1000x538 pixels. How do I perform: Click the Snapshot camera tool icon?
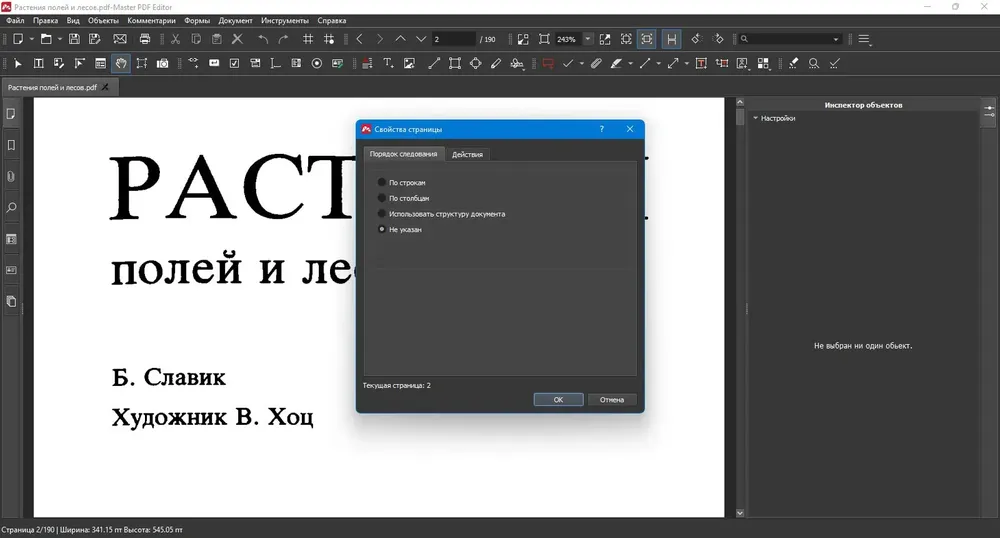[163, 63]
